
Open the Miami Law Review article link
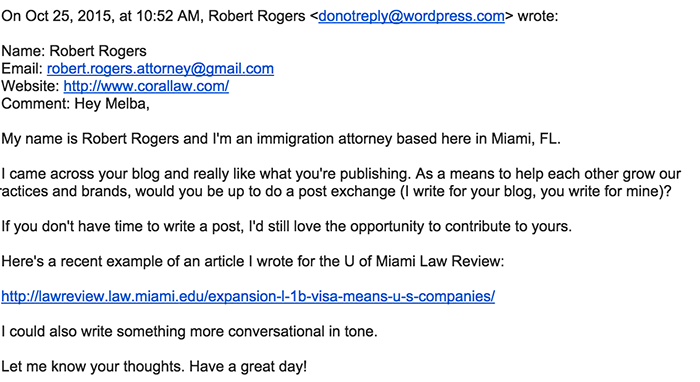point(248,296)
